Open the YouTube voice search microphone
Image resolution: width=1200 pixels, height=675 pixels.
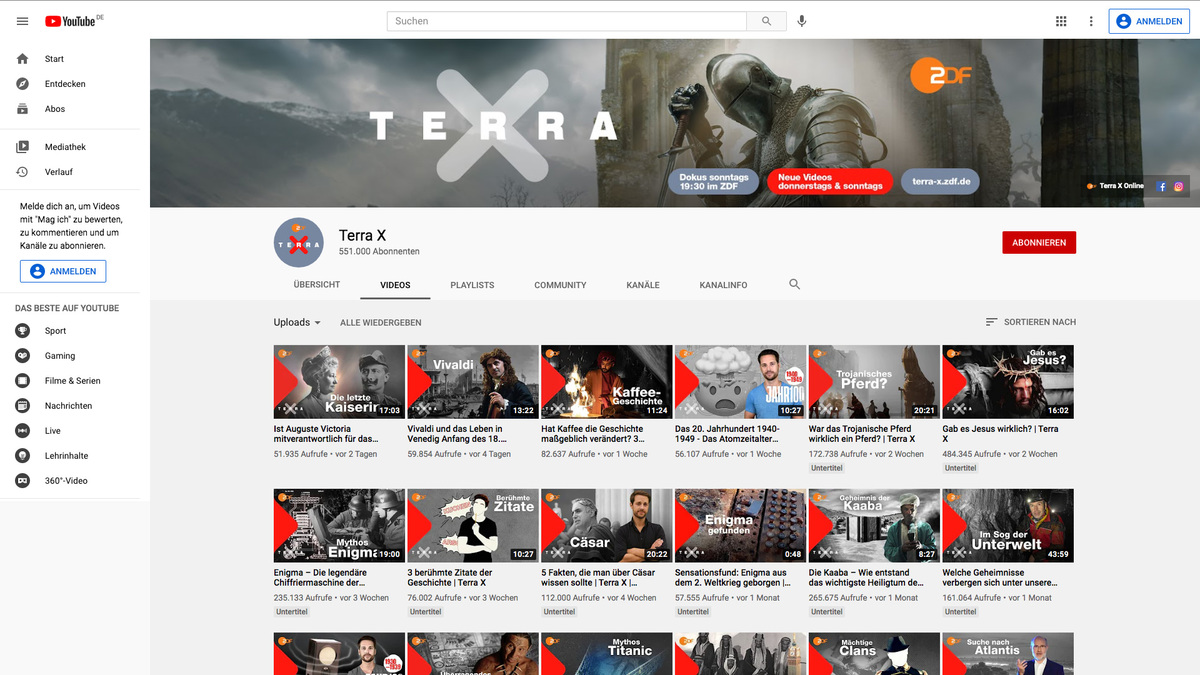pyautogui.click(x=801, y=20)
